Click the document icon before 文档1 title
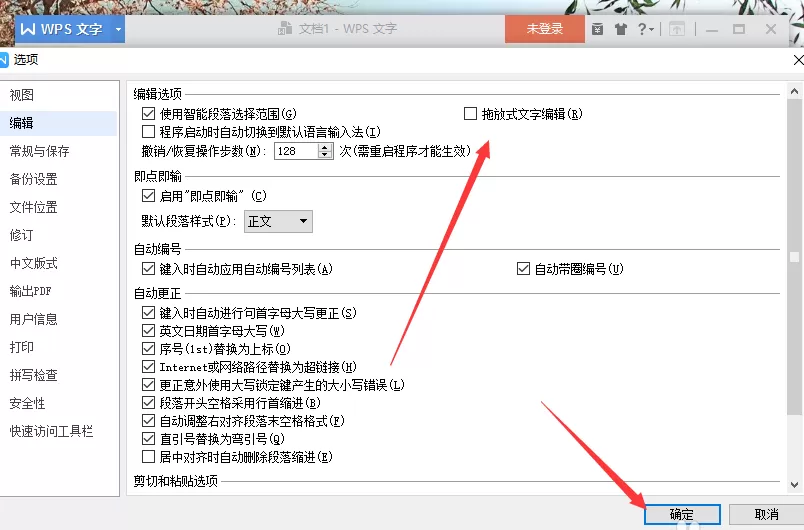The image size is (804, 530). [285, 28]
